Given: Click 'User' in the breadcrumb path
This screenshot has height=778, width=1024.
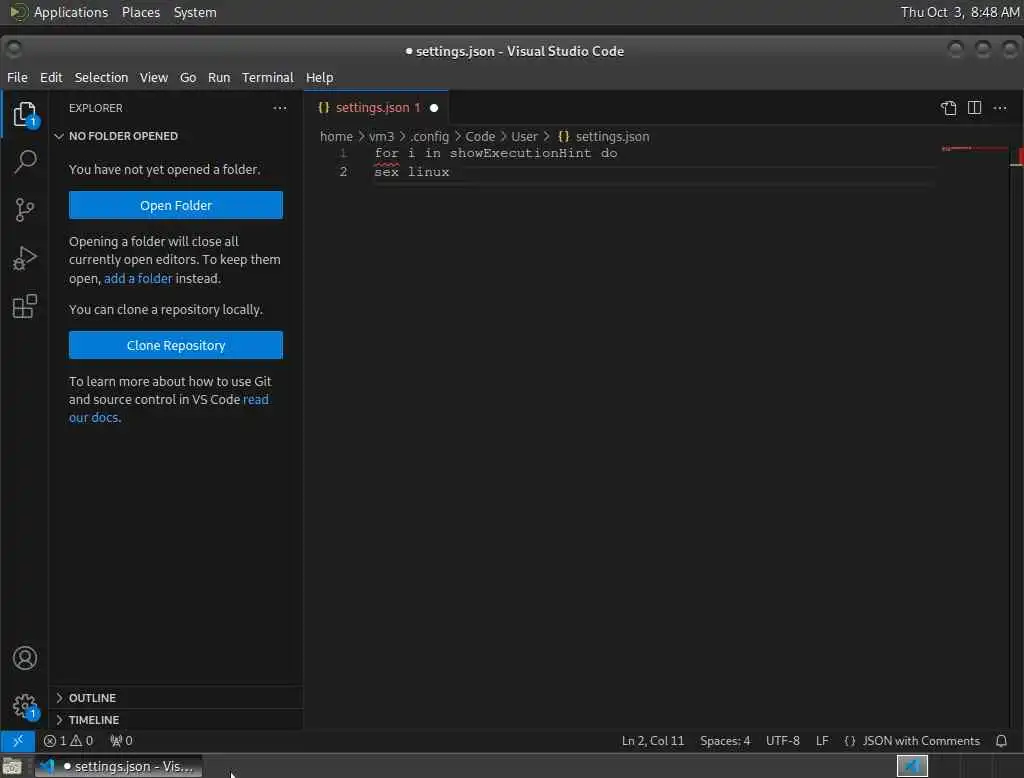Looking at the screenshot, I should tap(524, 136).
